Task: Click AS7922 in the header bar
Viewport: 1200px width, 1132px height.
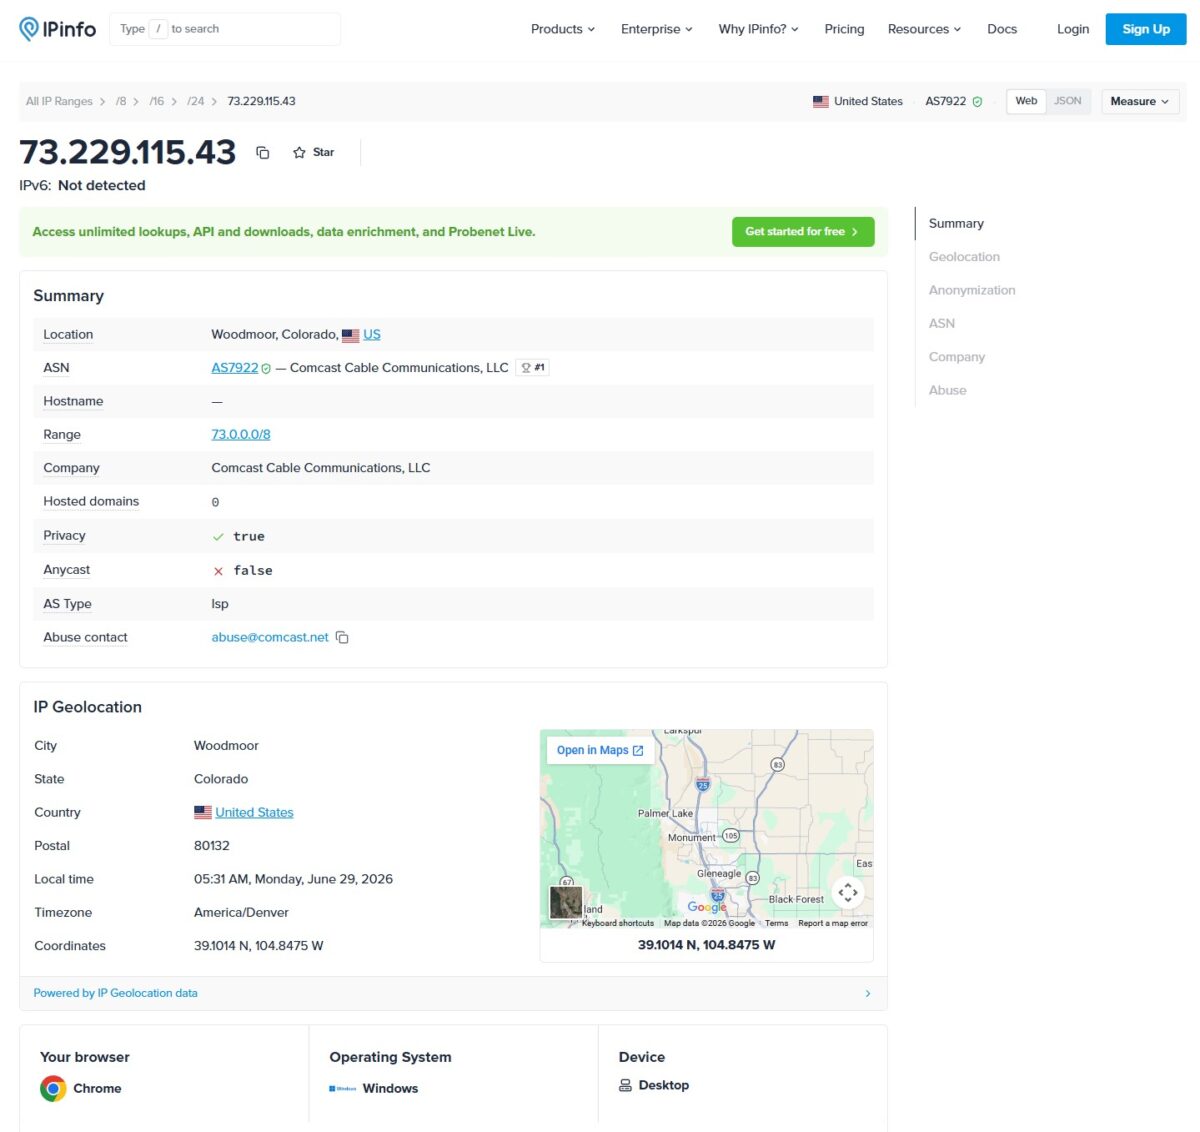Action: pyautogui.click(x=945, y=102)
